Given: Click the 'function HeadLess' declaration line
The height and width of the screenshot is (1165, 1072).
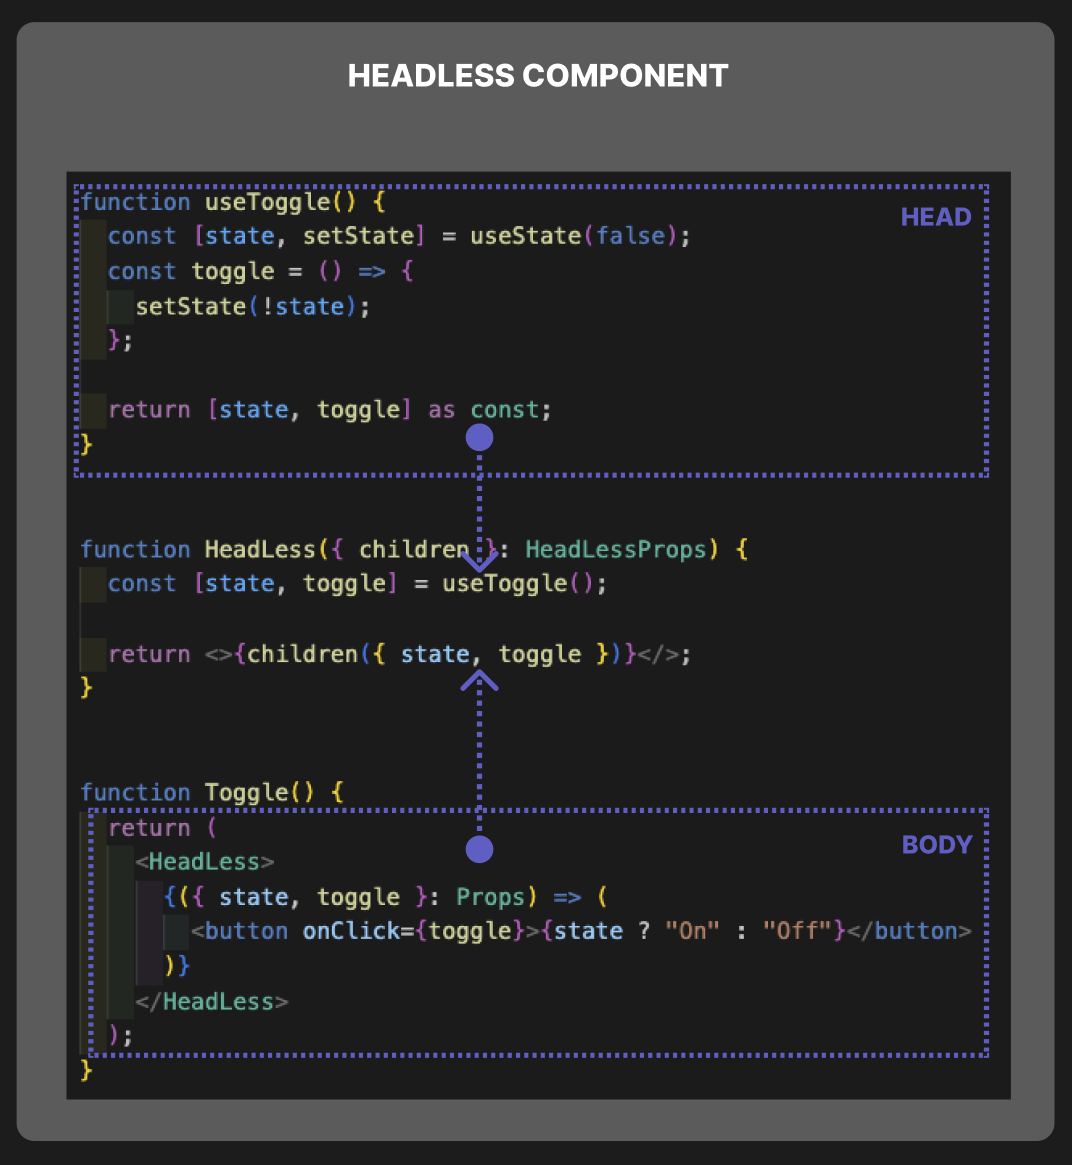Looking at the screenshot, I should [414, 550].
